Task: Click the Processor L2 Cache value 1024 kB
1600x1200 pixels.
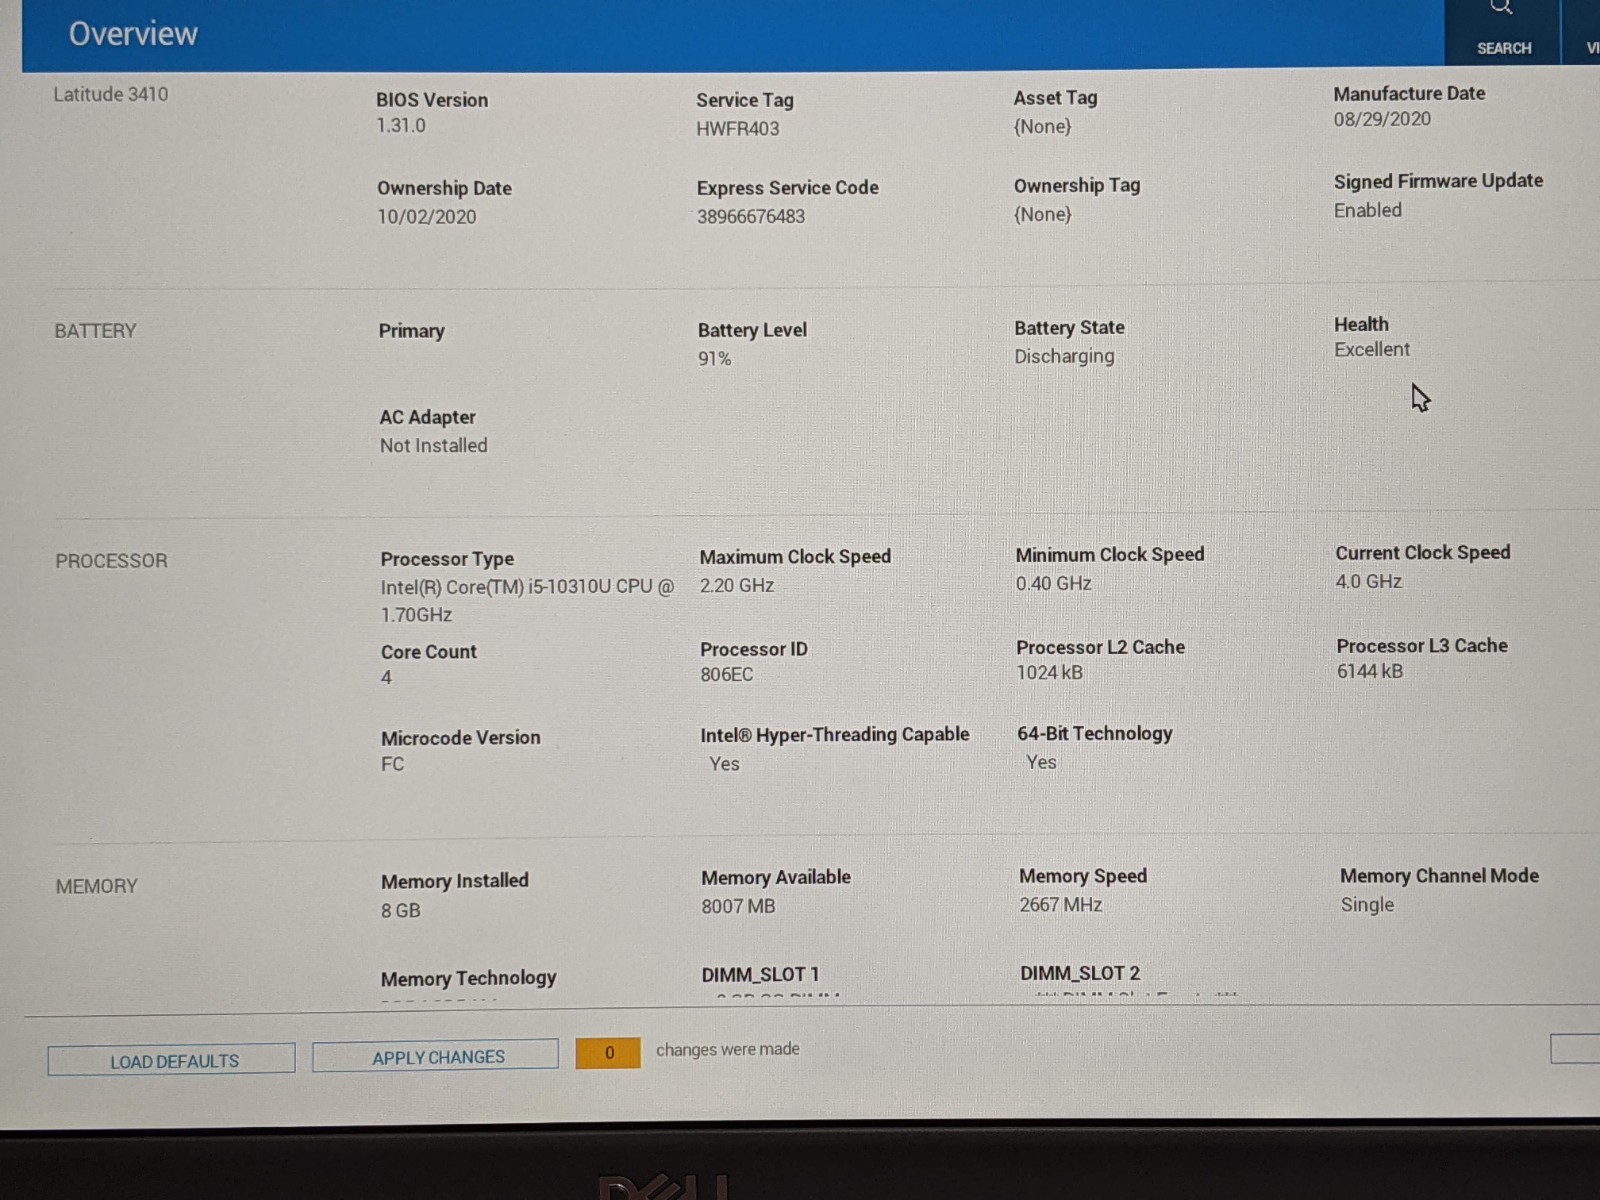Action: pyautogui.click(x=1050, y=672)
